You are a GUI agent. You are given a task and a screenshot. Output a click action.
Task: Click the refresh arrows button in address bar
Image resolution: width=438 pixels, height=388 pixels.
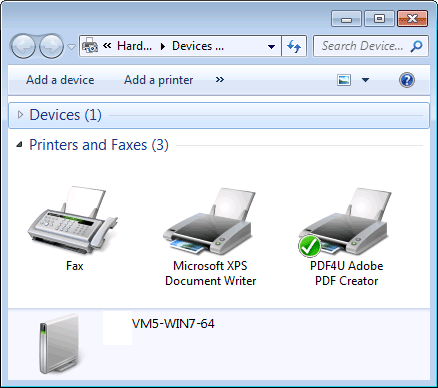click(294, 46)
